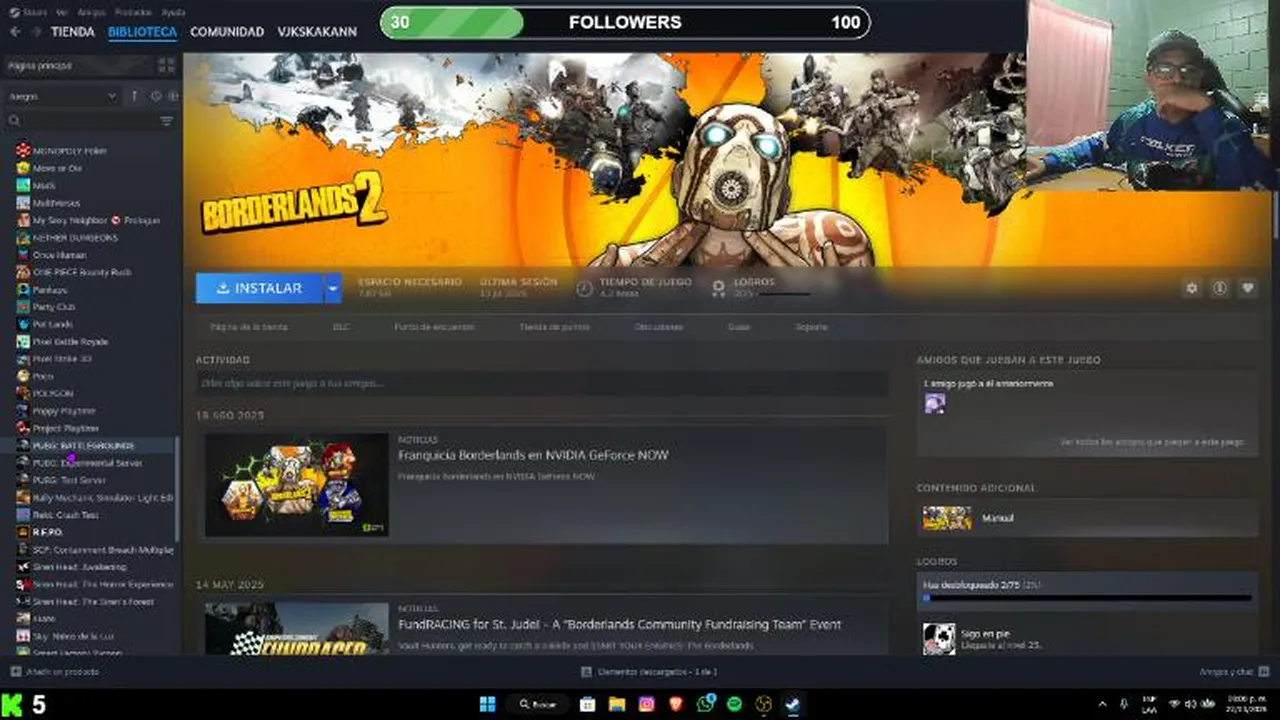Open advanced filters icon in the search bar
Screen dimensions: 1280x720
point(166,121)
